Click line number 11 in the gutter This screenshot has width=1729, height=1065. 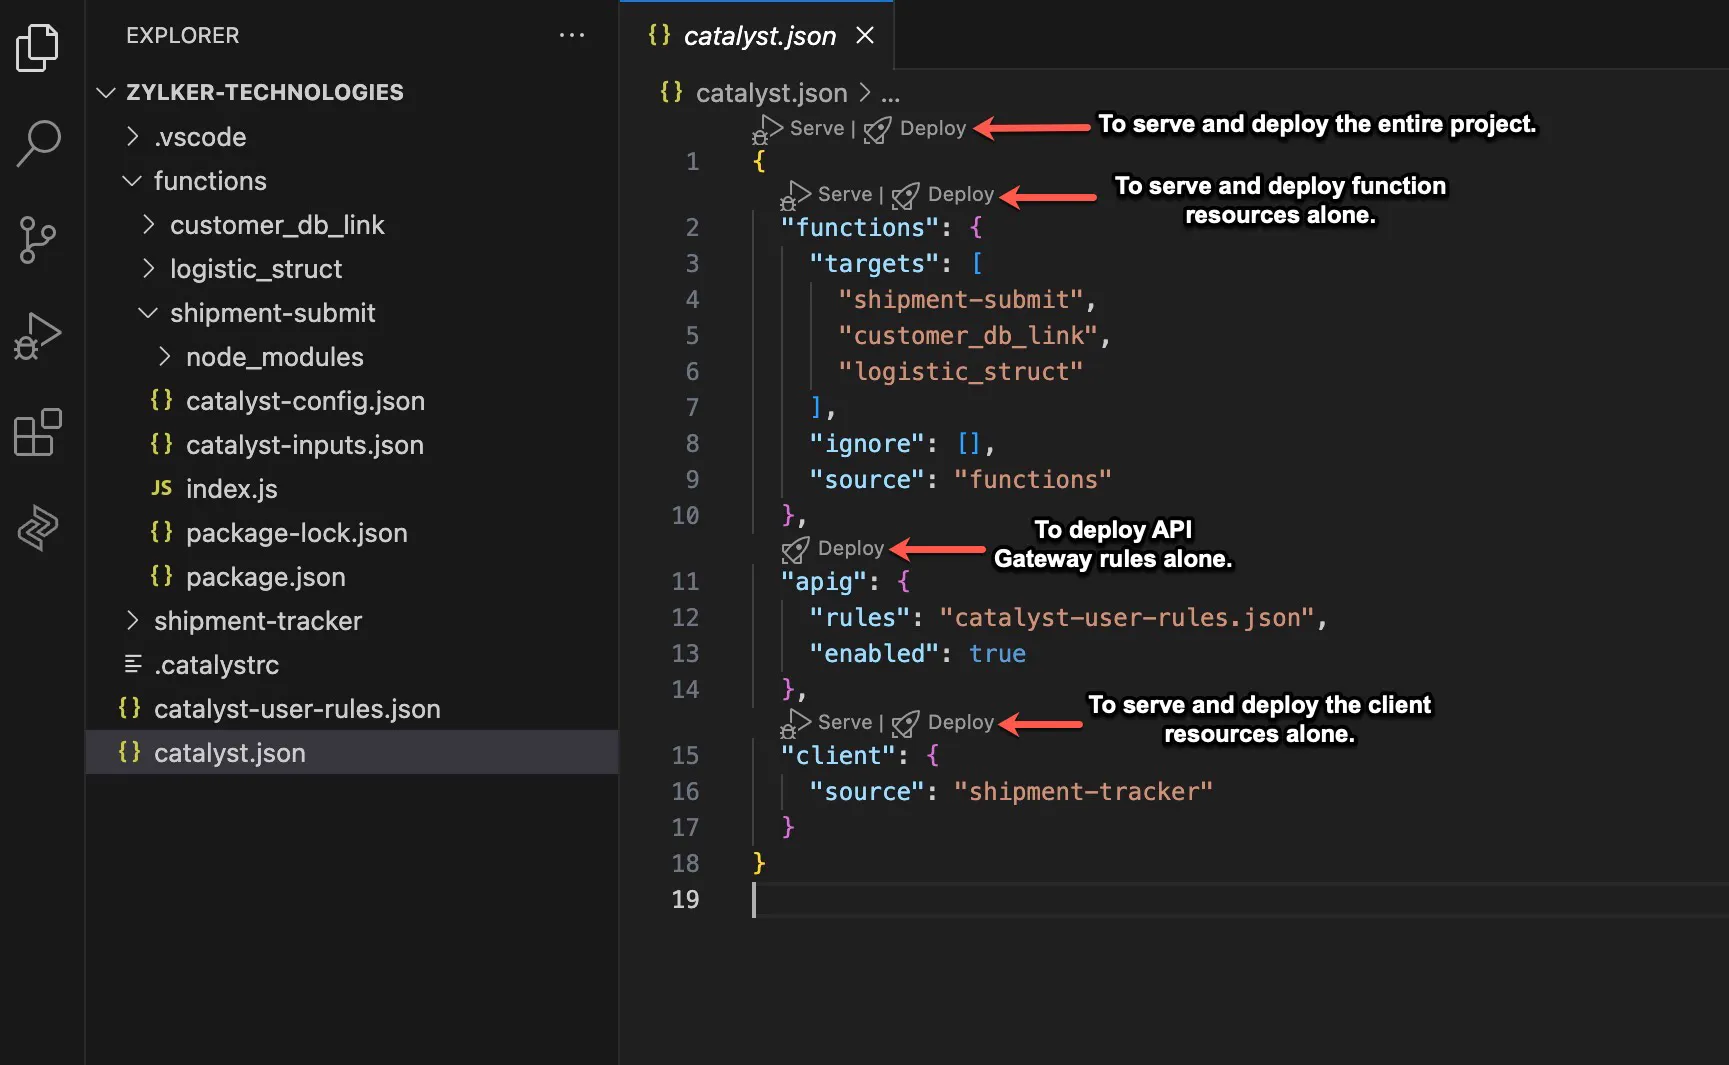coord(685,581)
